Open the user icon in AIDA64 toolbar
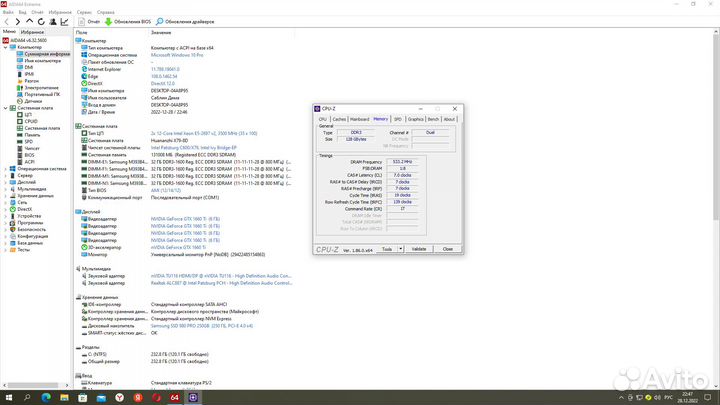This screenshot has width=720, height=405. click(x=53, y=22)
